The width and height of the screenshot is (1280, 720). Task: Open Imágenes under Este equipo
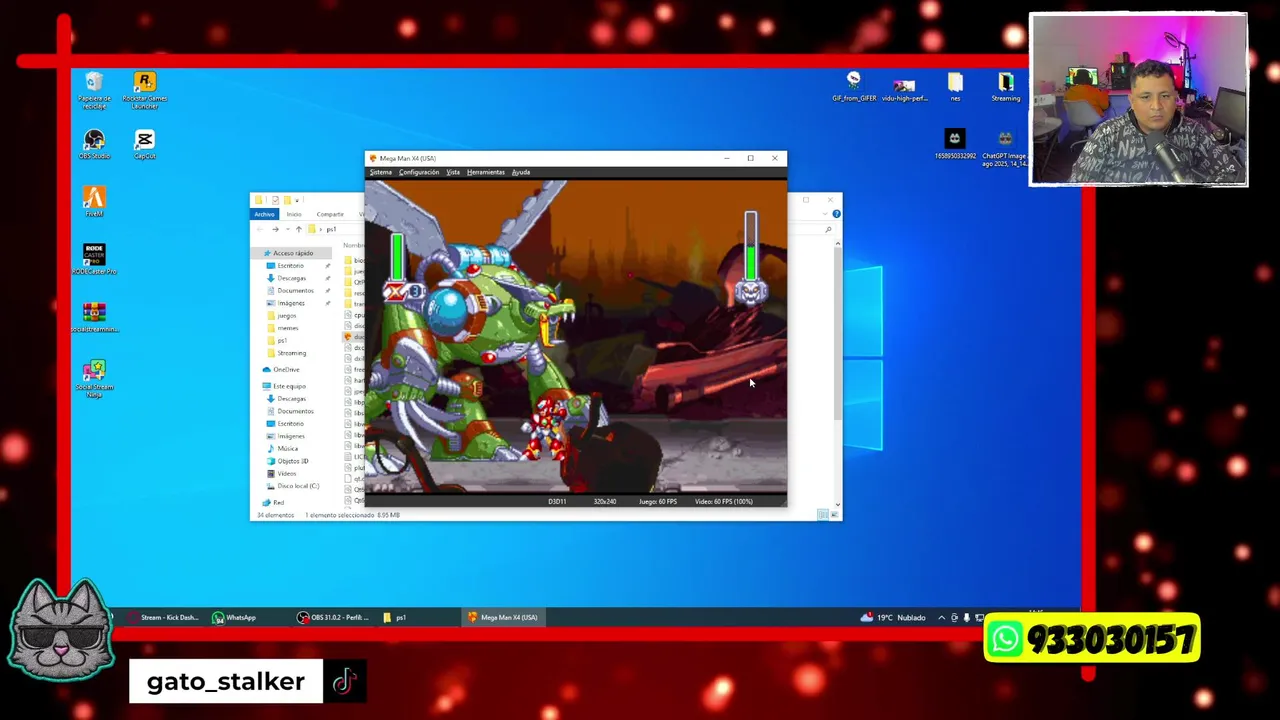click(291, 436)
